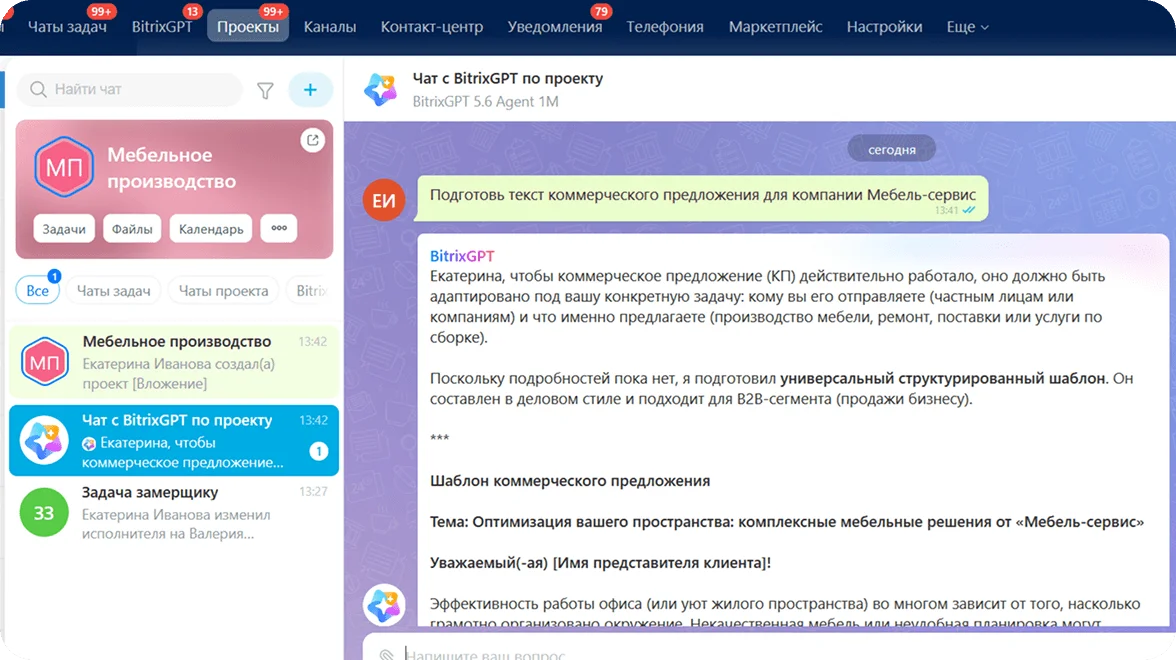
Task: Click unread badge 1 on BitrixGPT chat
Action: coord(319,451)
